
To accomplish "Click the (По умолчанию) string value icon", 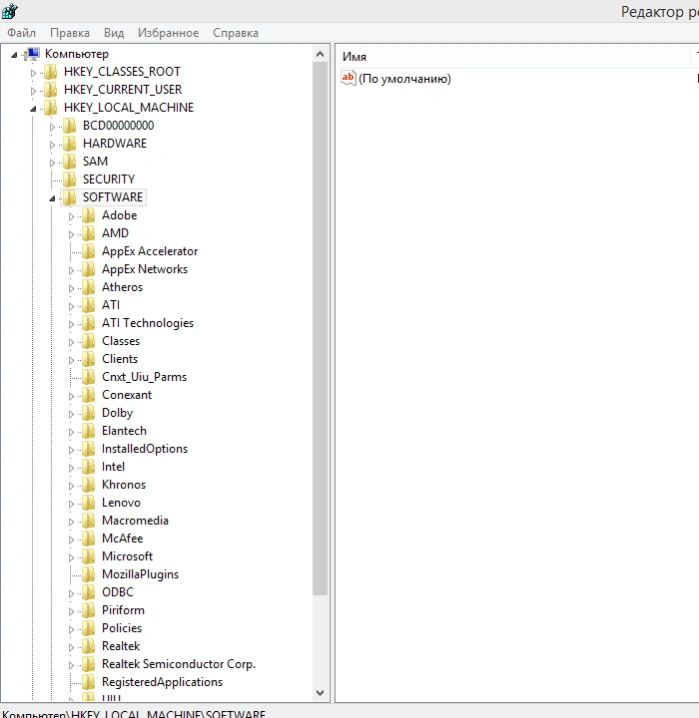I will (x=348, y=78).
